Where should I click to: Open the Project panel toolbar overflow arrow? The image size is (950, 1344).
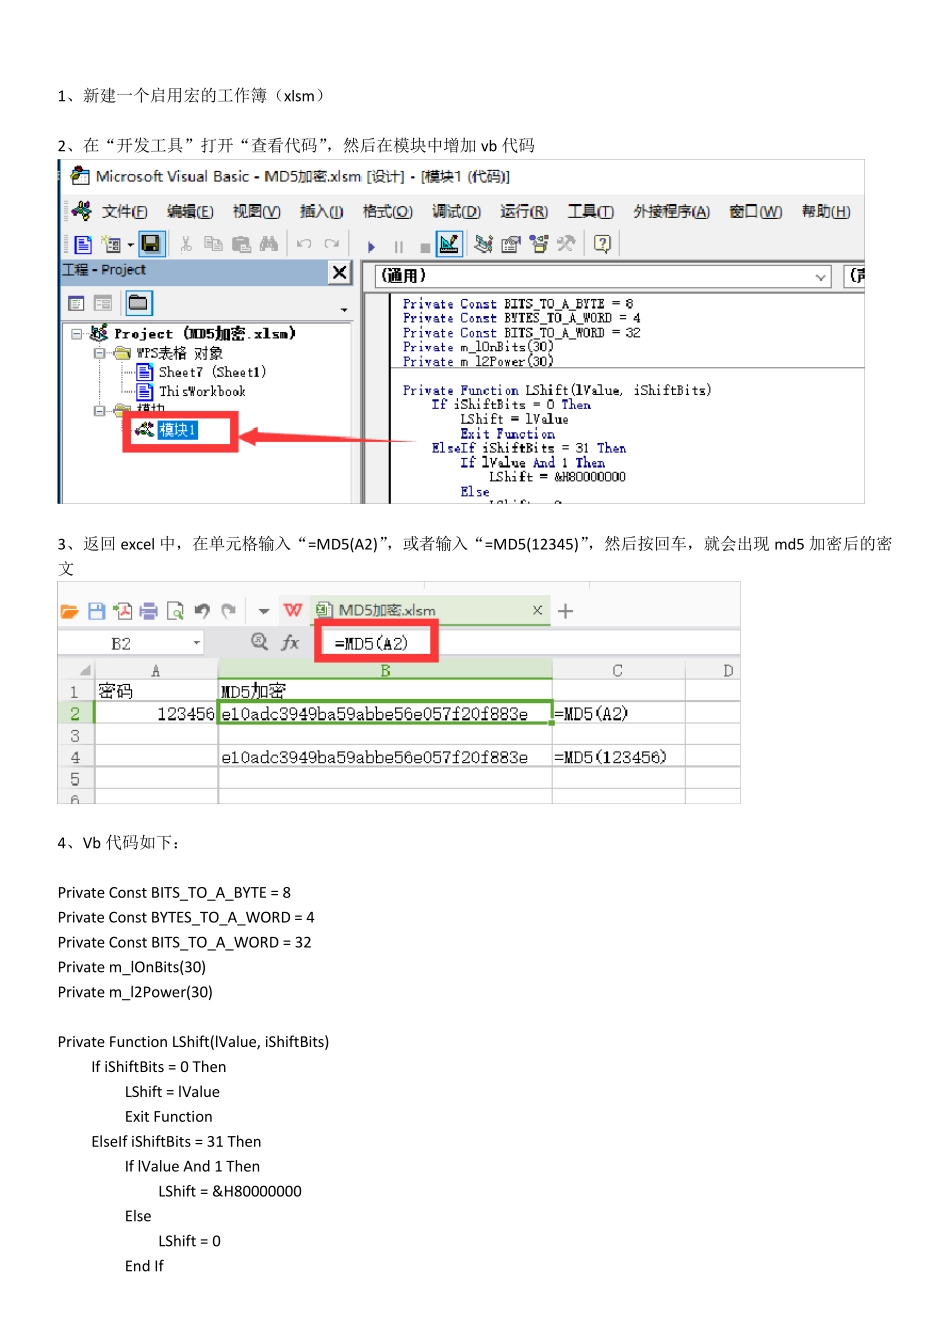coord(344,310)
